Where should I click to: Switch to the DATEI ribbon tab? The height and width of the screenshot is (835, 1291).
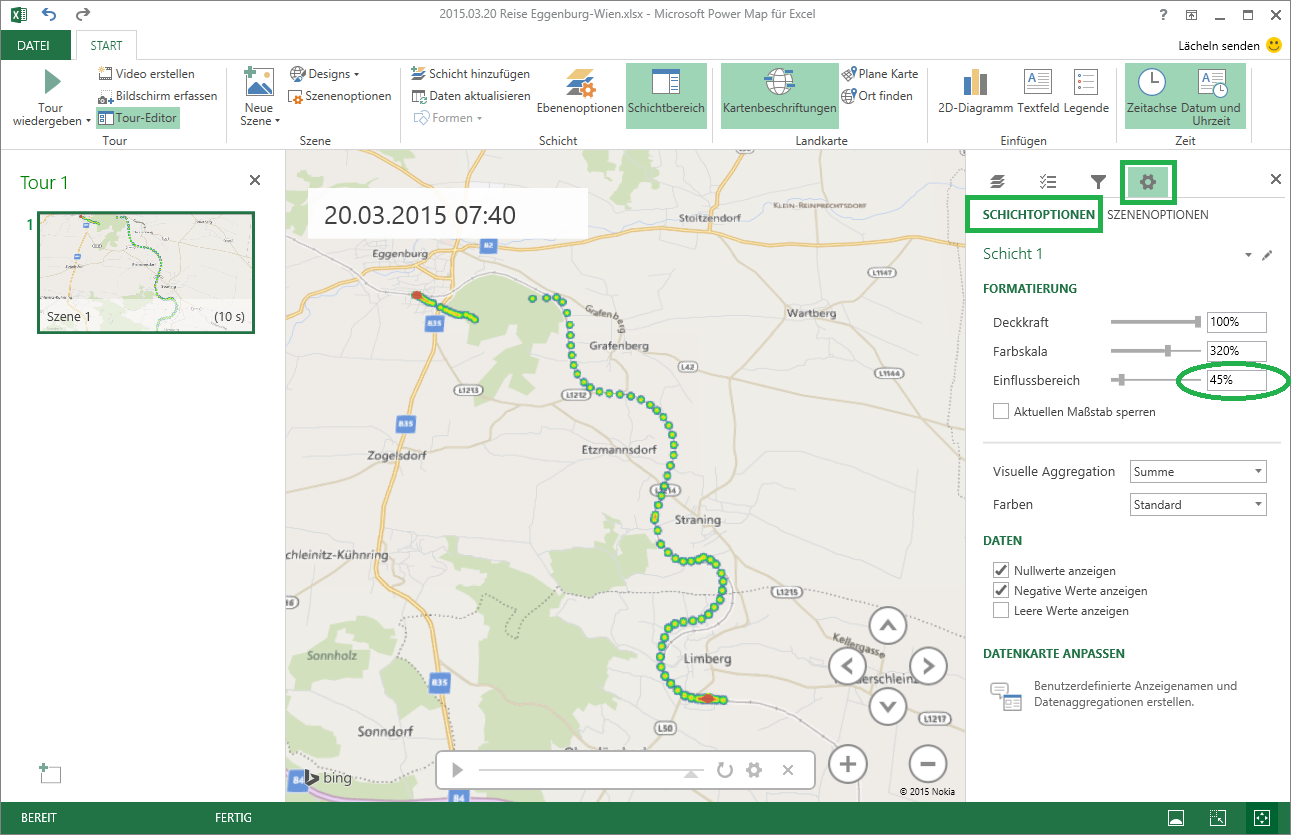point(36,45)
